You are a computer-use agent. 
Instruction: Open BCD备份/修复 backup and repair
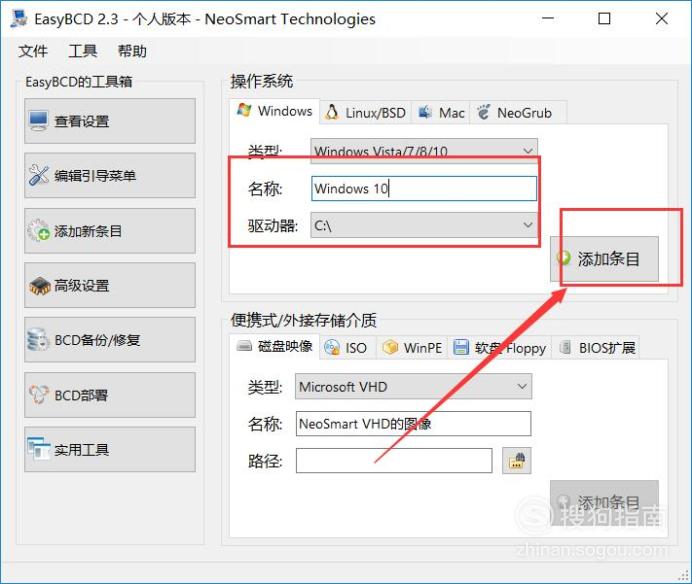pyautogui.click(x=110, y=340)
